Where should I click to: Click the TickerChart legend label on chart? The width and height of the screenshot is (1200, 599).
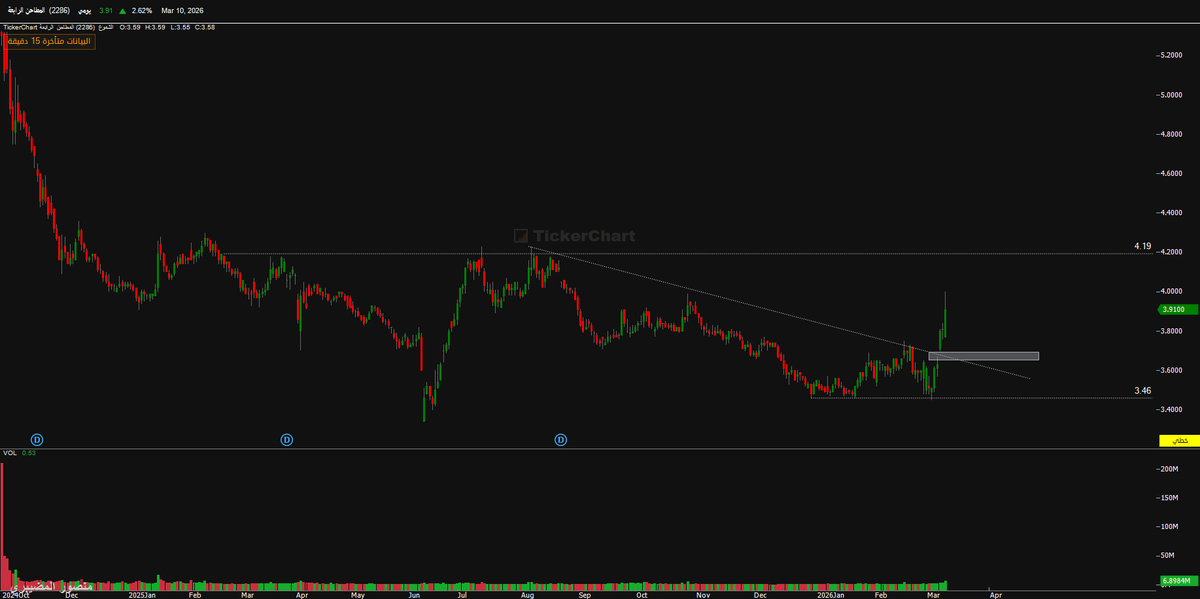20,27
